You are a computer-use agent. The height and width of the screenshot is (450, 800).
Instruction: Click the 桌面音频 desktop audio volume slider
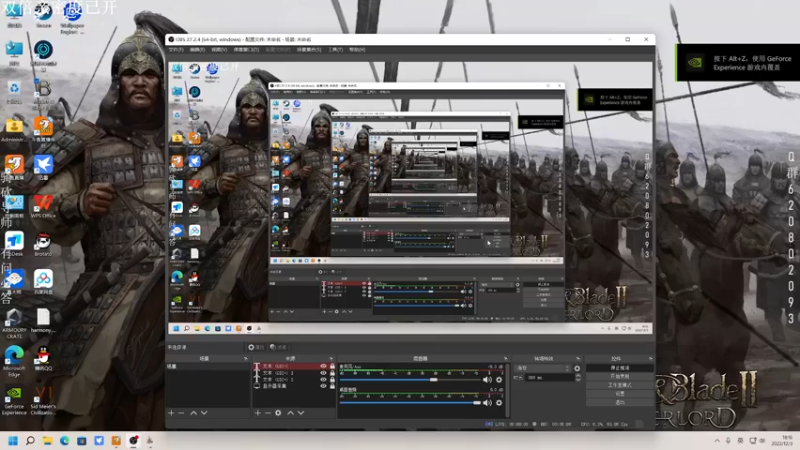(x=411, y=403)
